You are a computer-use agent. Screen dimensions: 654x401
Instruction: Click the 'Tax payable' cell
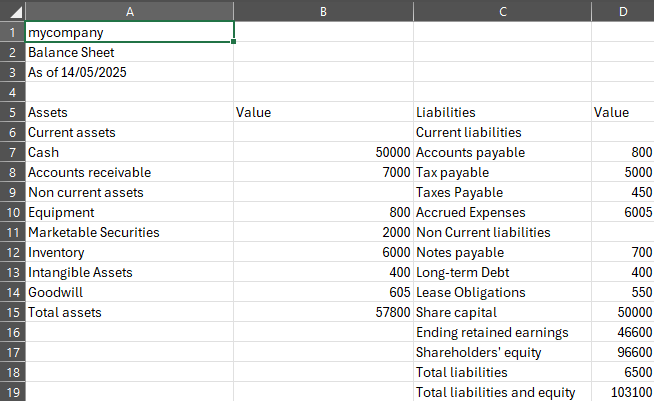point(503,172)
